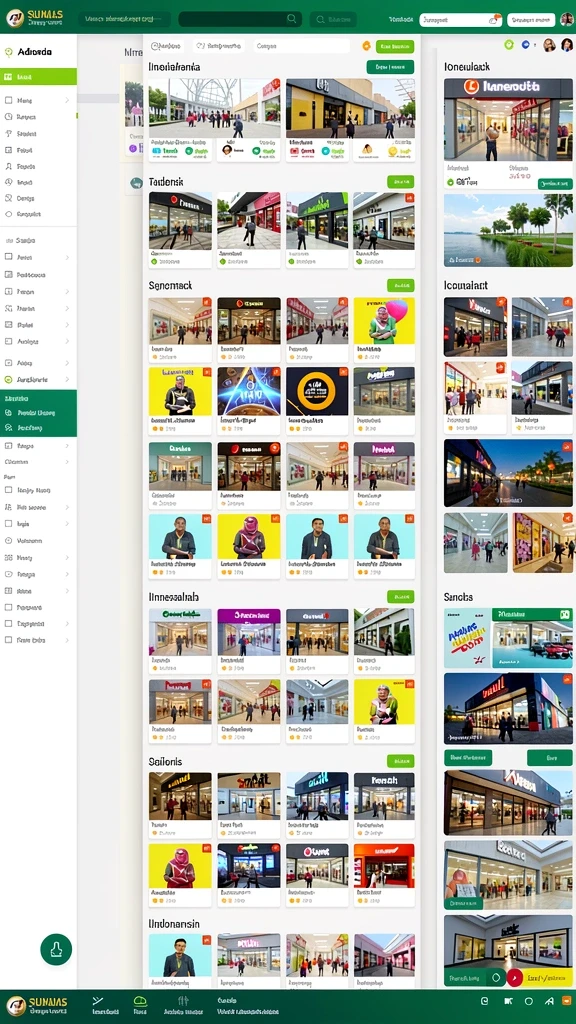This screenshot has height=1024, width=576.
Task: Click the SUNAIAS logo in the bottom bar
Action: (x=36, y=1006)
